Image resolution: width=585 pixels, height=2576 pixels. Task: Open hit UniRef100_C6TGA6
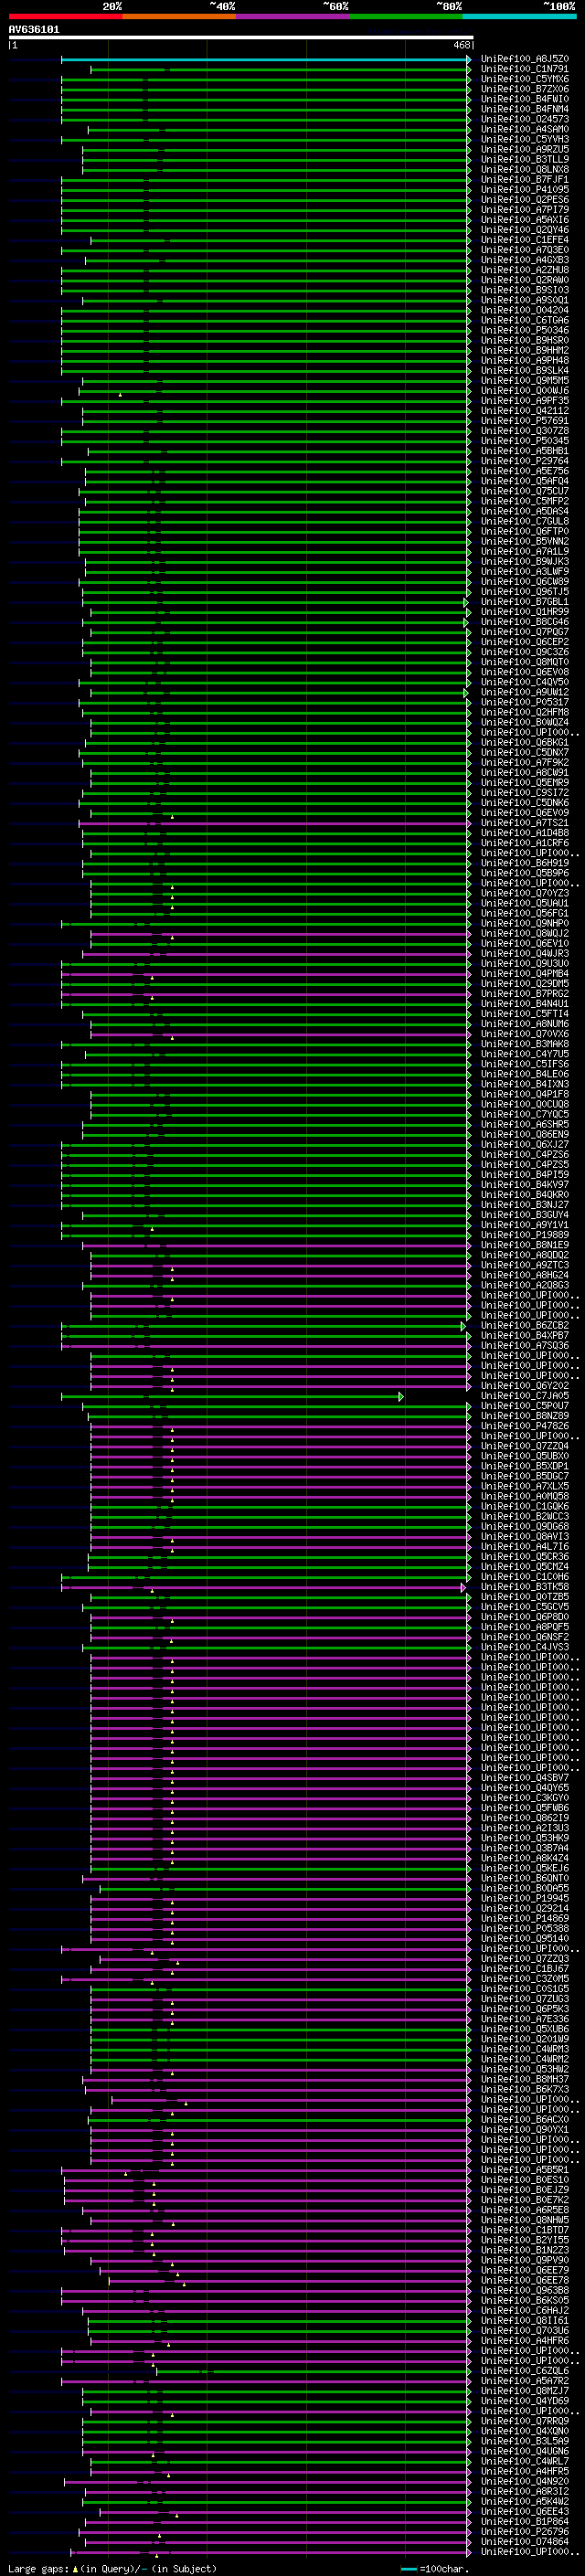[525, 320]
